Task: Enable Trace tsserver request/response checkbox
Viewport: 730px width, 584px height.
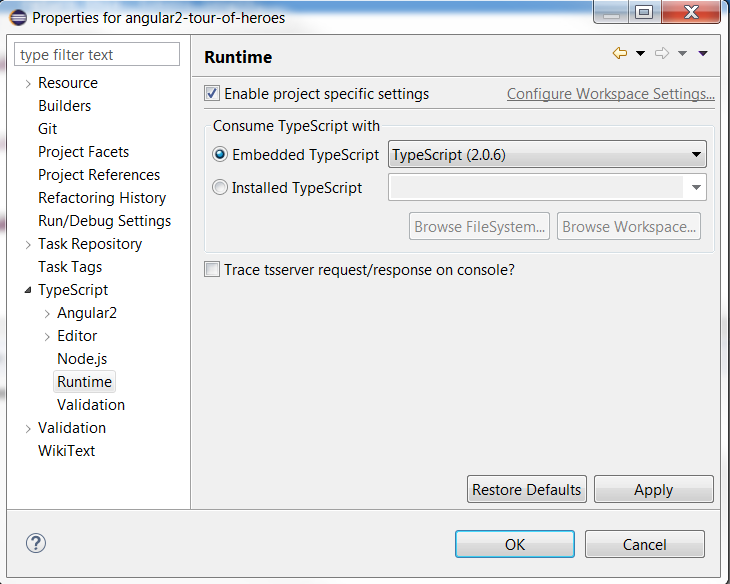Action: click(x=212, y=269)
